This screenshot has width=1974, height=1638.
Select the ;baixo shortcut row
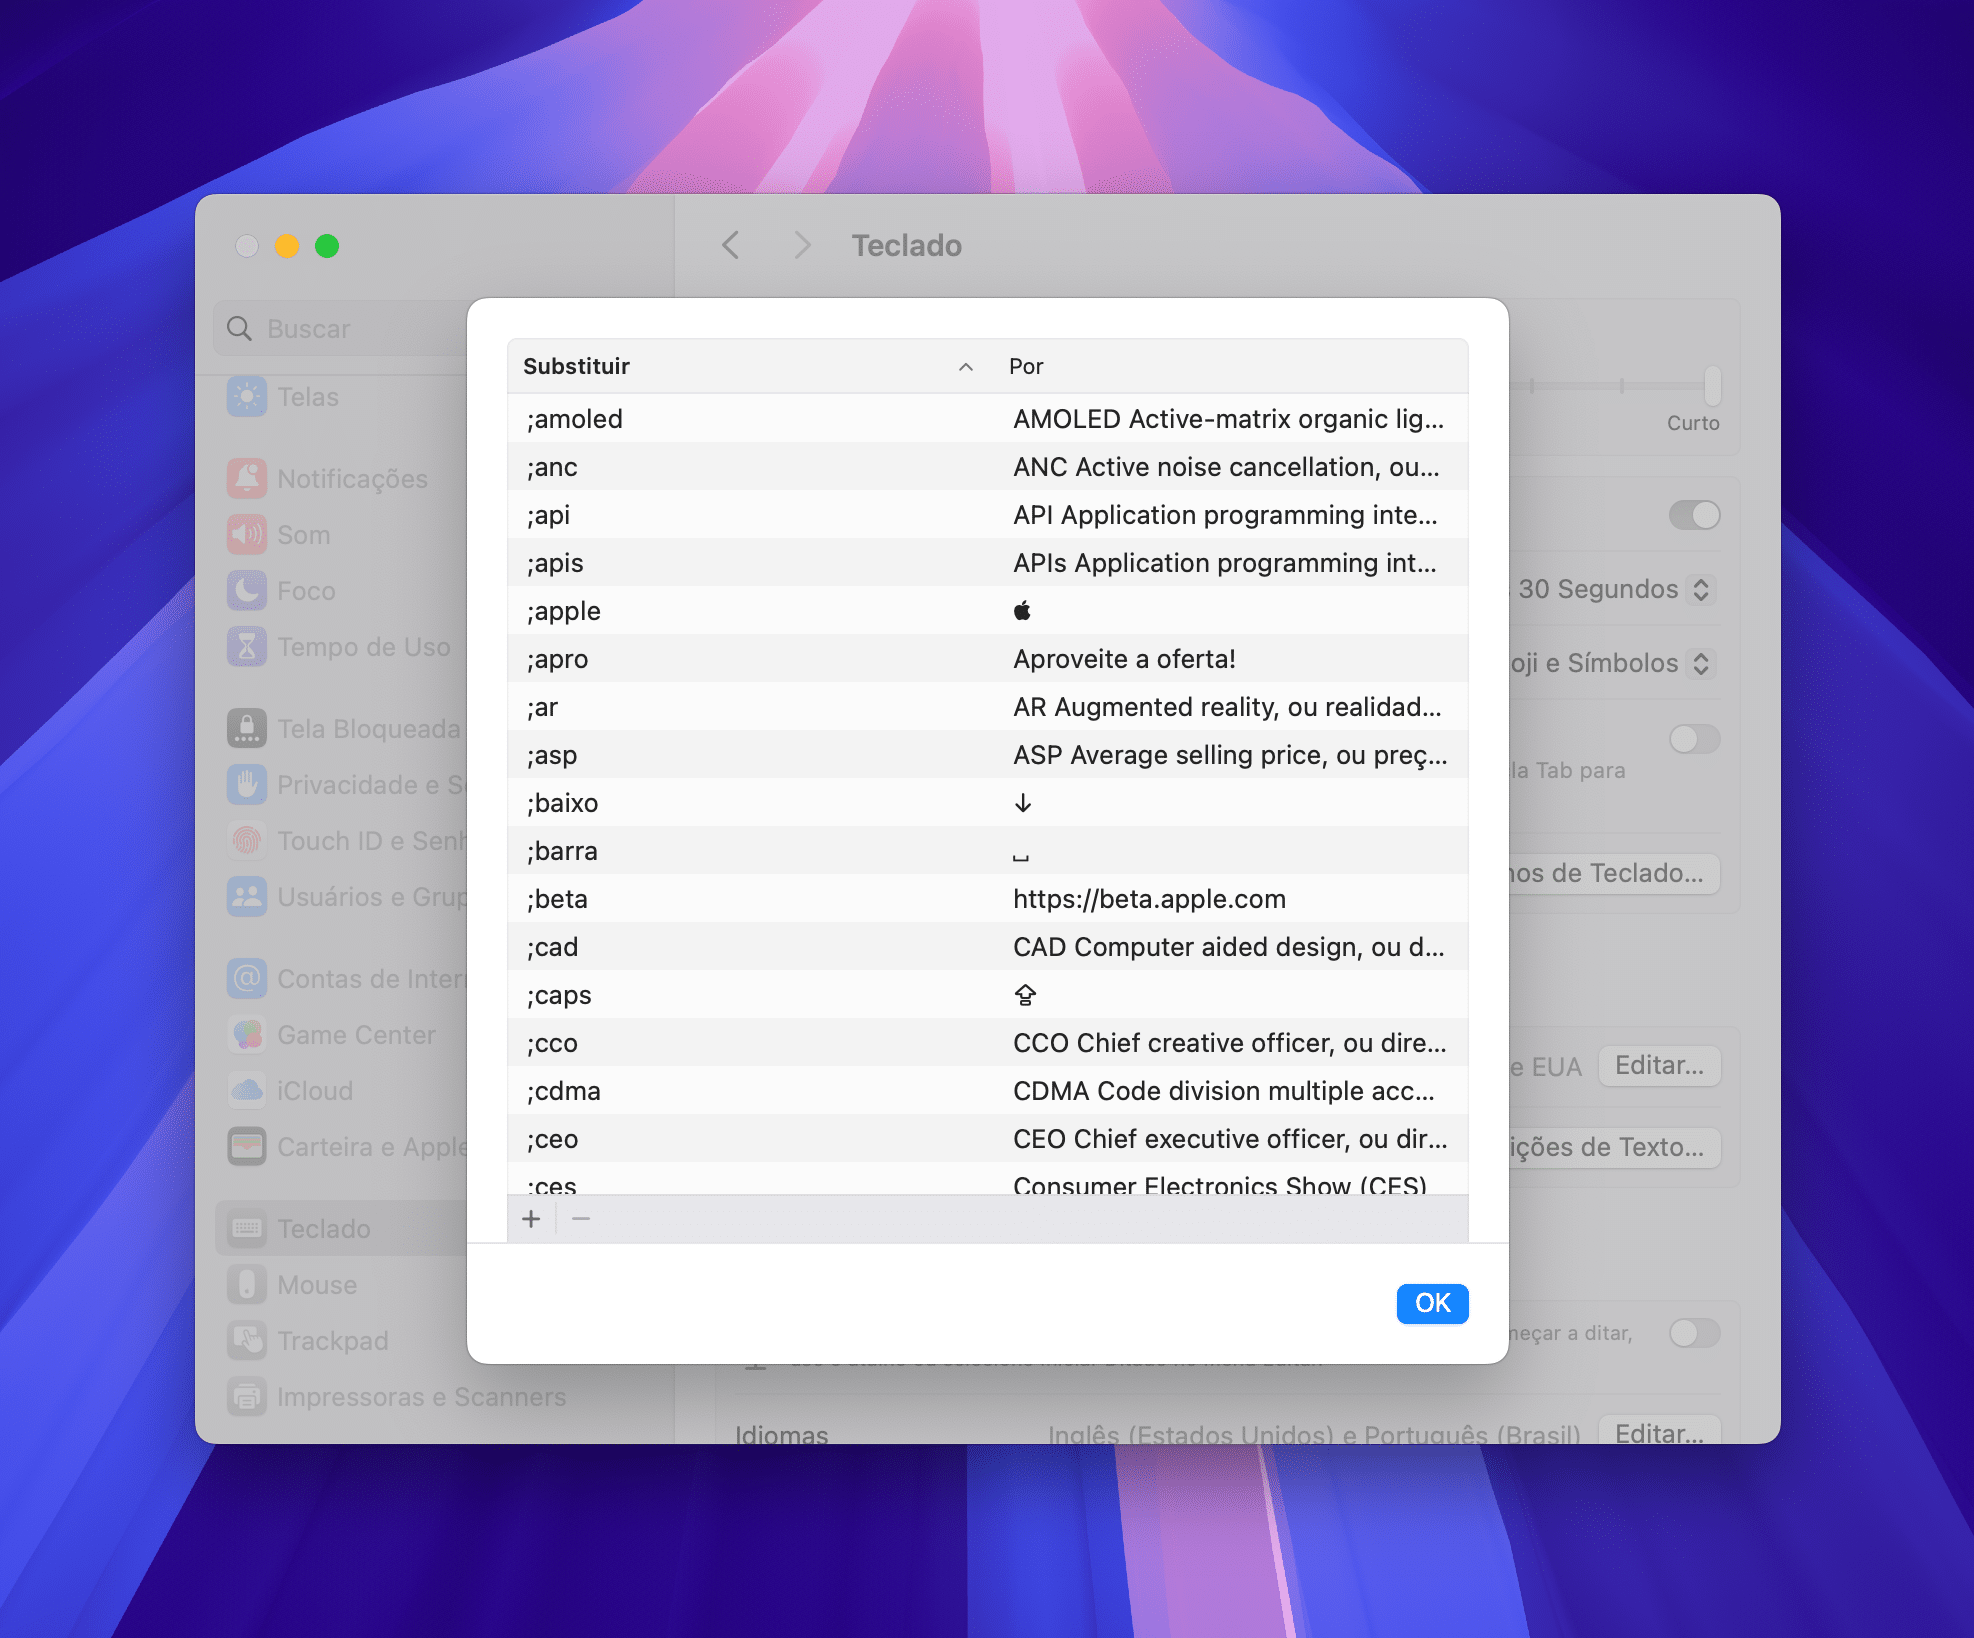pyautogui.click(x=988, y=803)
